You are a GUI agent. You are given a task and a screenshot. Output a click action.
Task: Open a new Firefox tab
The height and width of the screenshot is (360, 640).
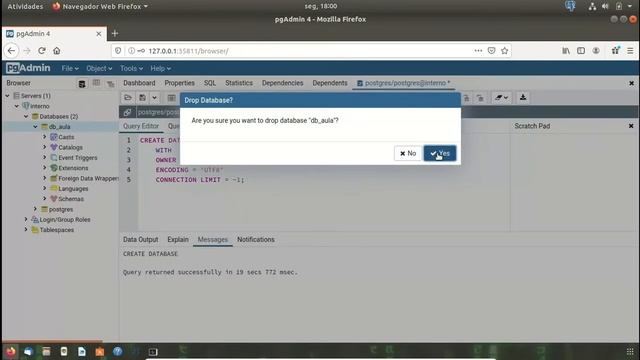(x=115, y=33)
